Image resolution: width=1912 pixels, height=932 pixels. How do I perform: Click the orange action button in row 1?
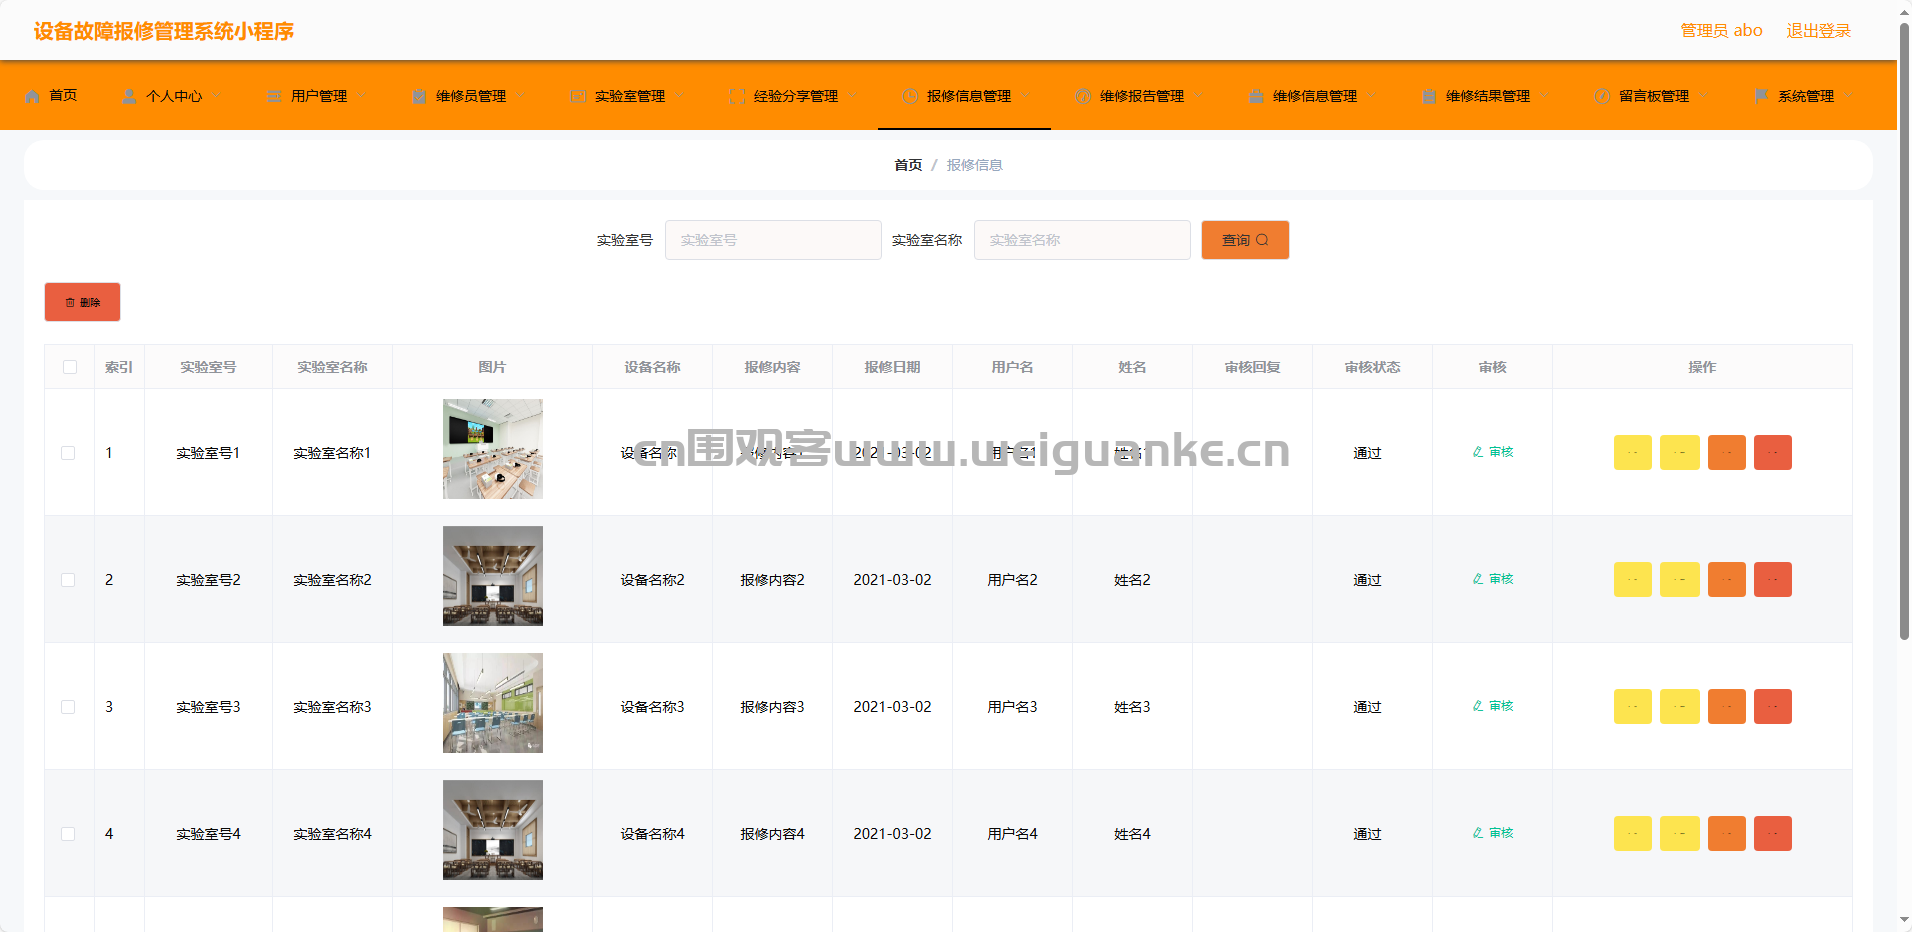(1727, 452)
